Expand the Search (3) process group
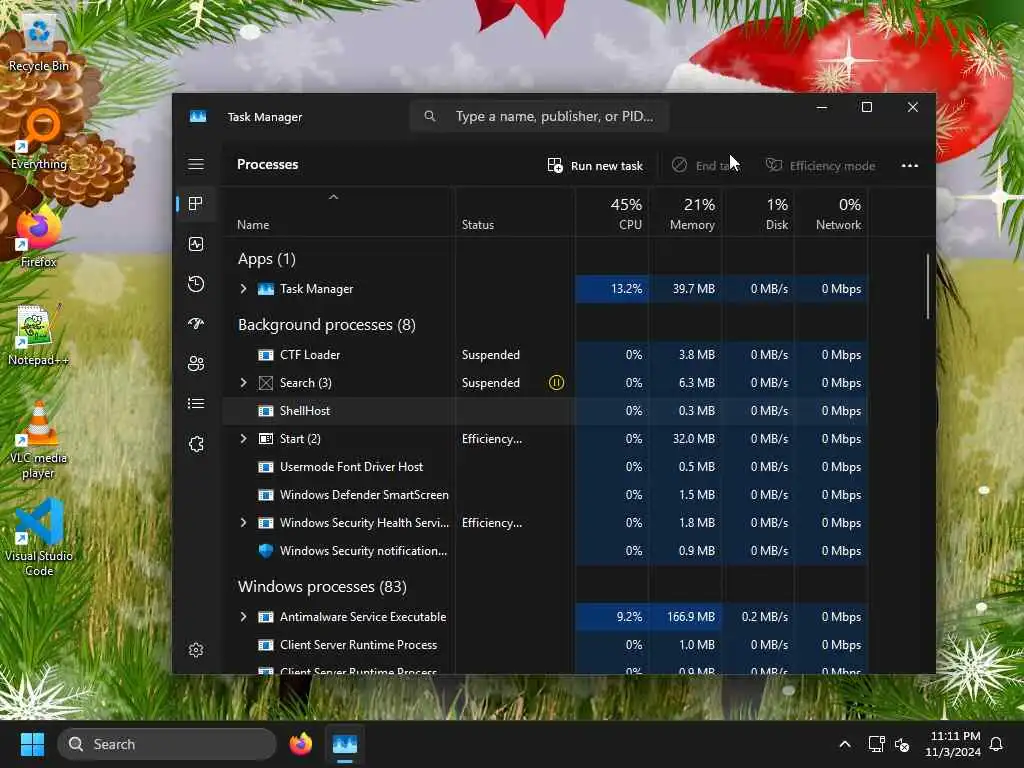 tap(244, 383)
